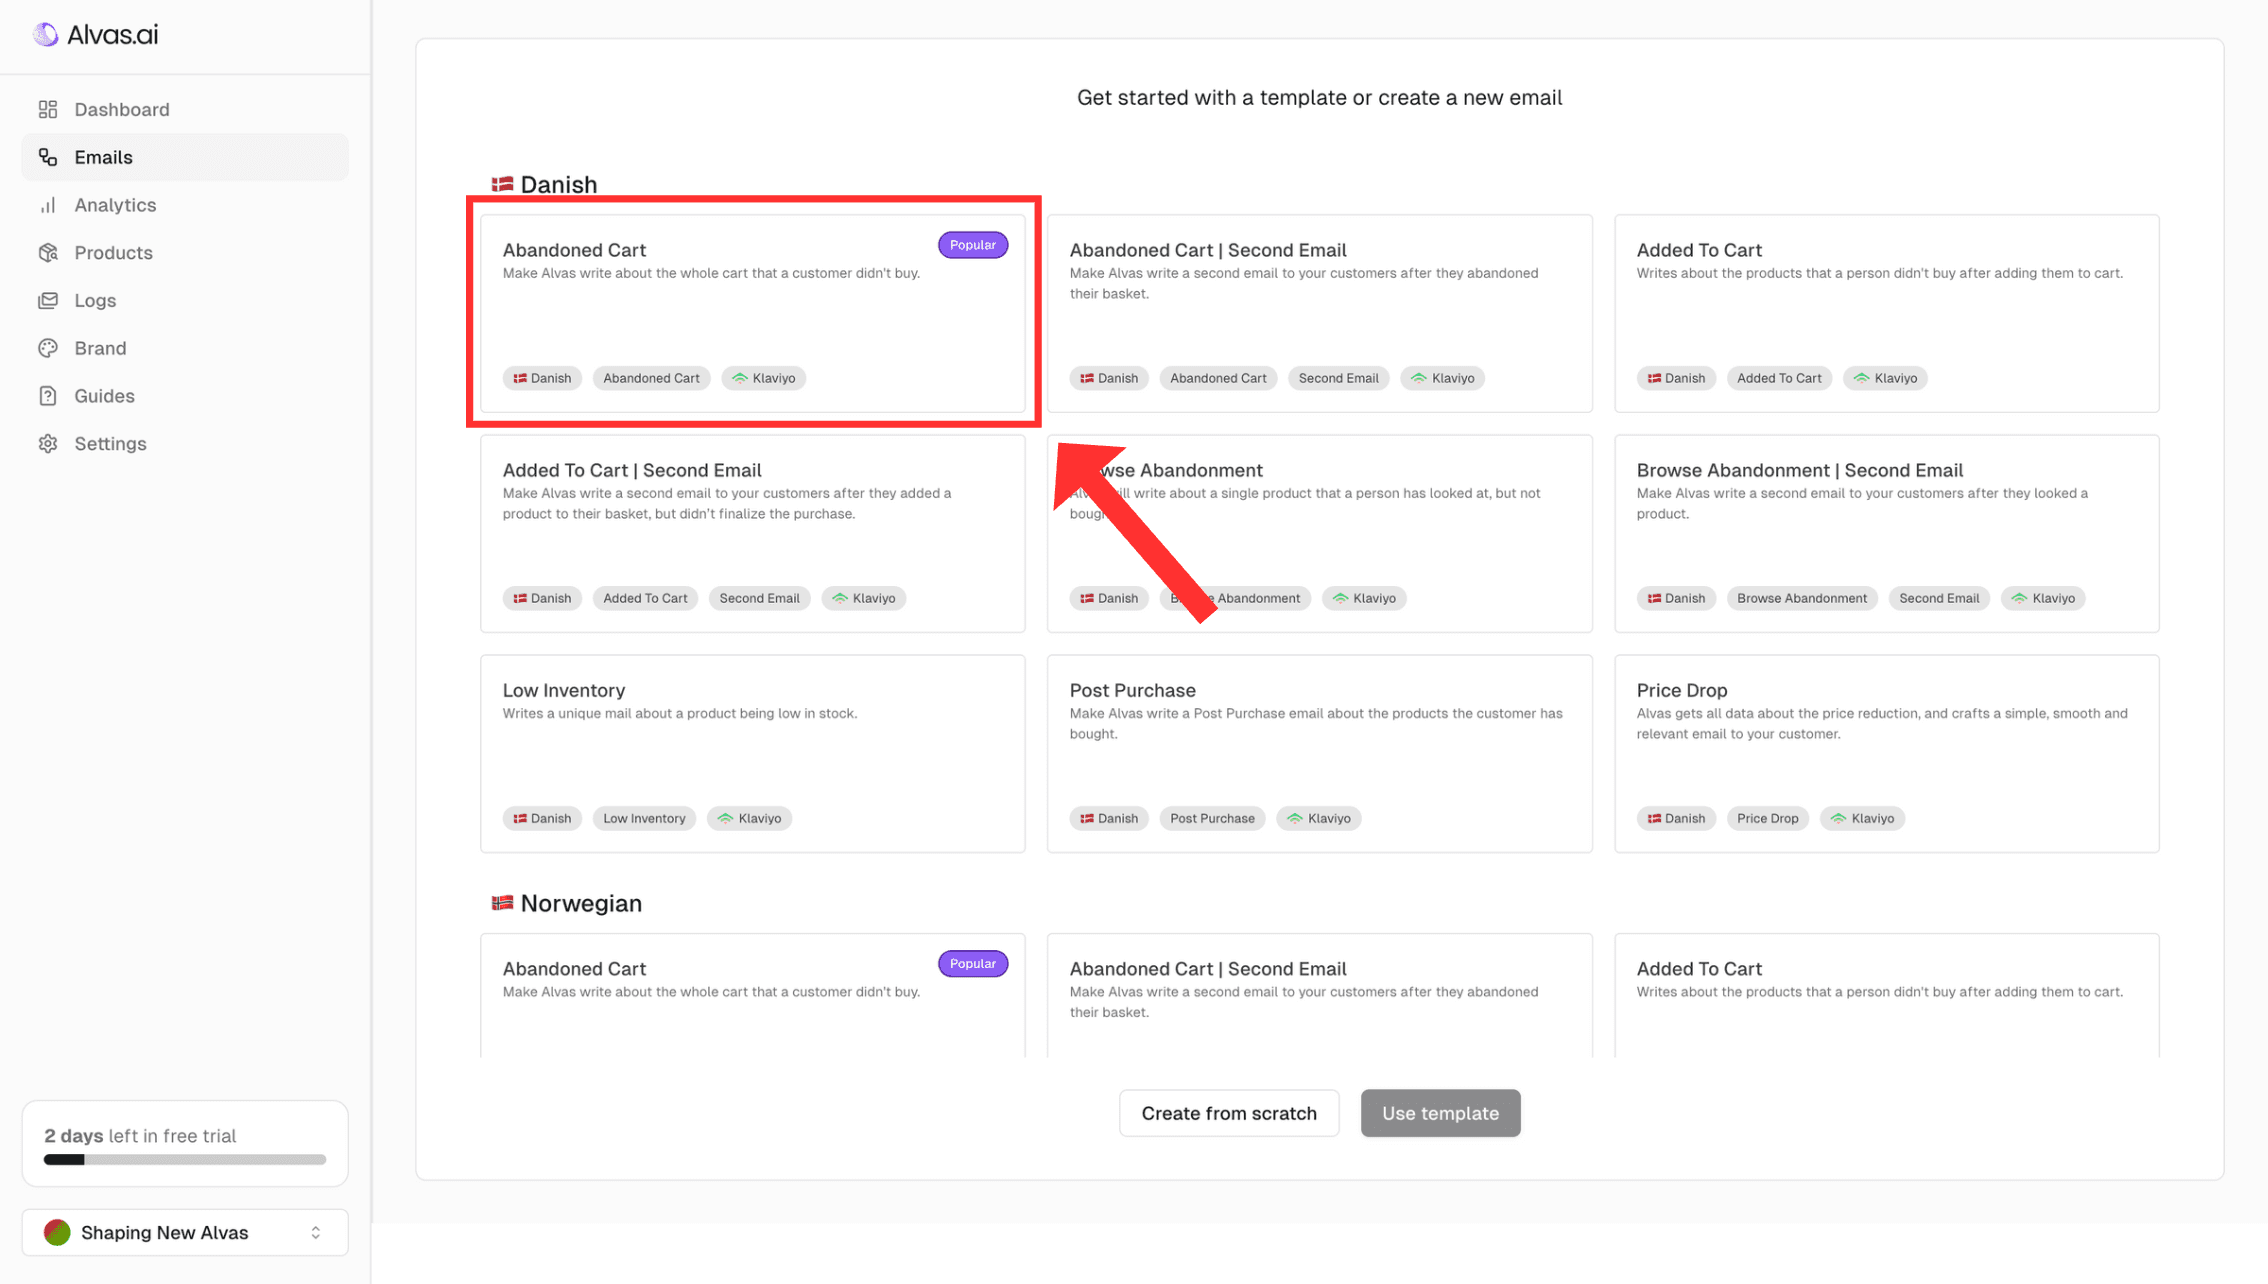Navigate to Logs

pos(185,300)
